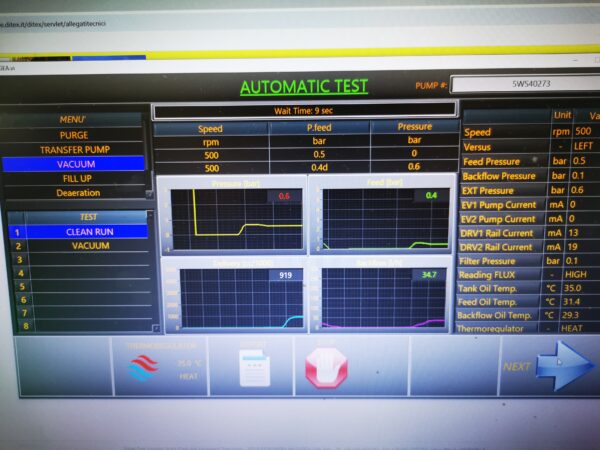The image size is (600, 450).
Task: Select FILL UP menu option
Action: click(74, 178)
